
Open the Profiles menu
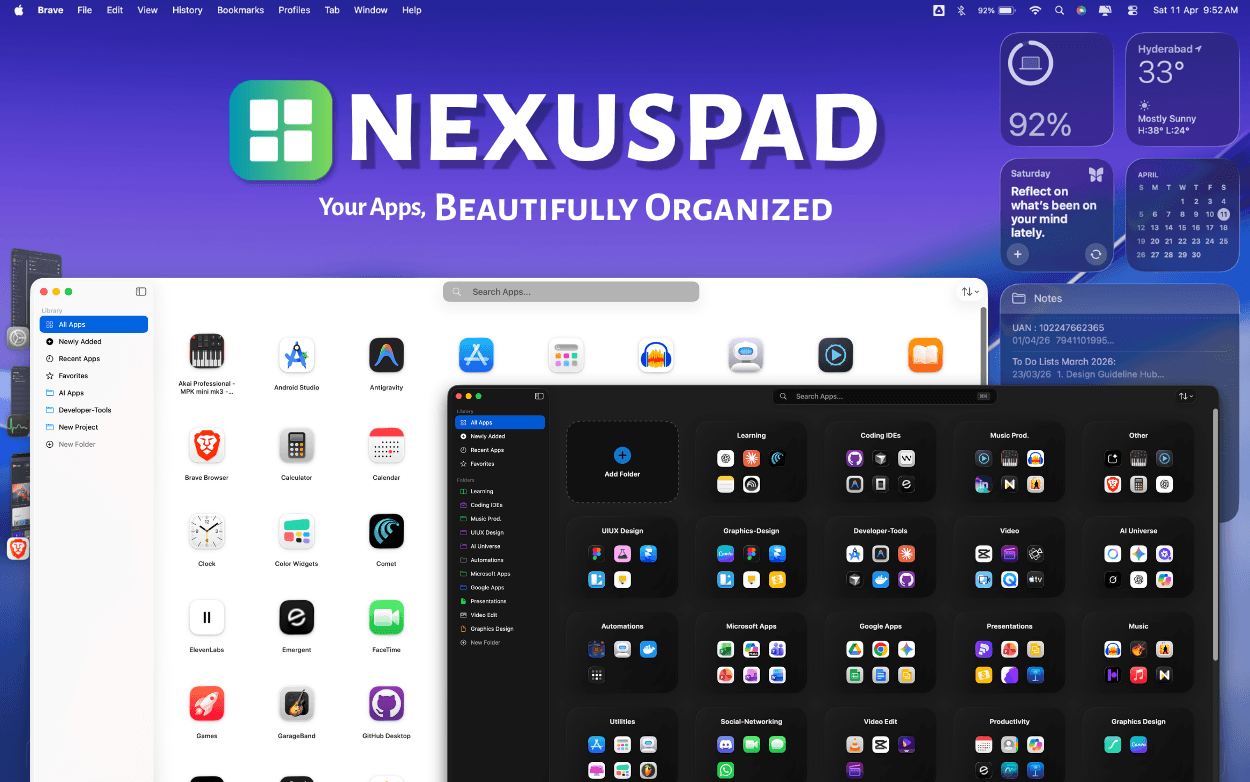[294, 10]
